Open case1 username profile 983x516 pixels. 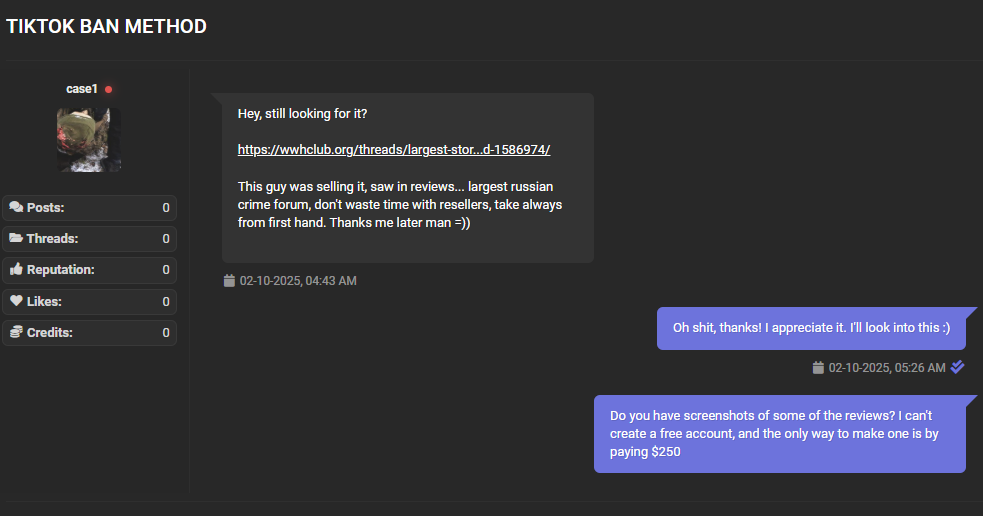[x=82, y=89]
